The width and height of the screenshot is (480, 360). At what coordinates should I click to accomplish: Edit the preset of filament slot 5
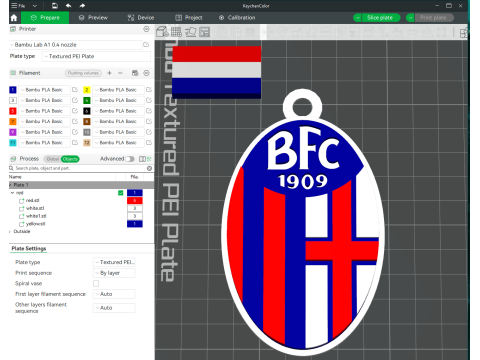(x=75, y=111)
